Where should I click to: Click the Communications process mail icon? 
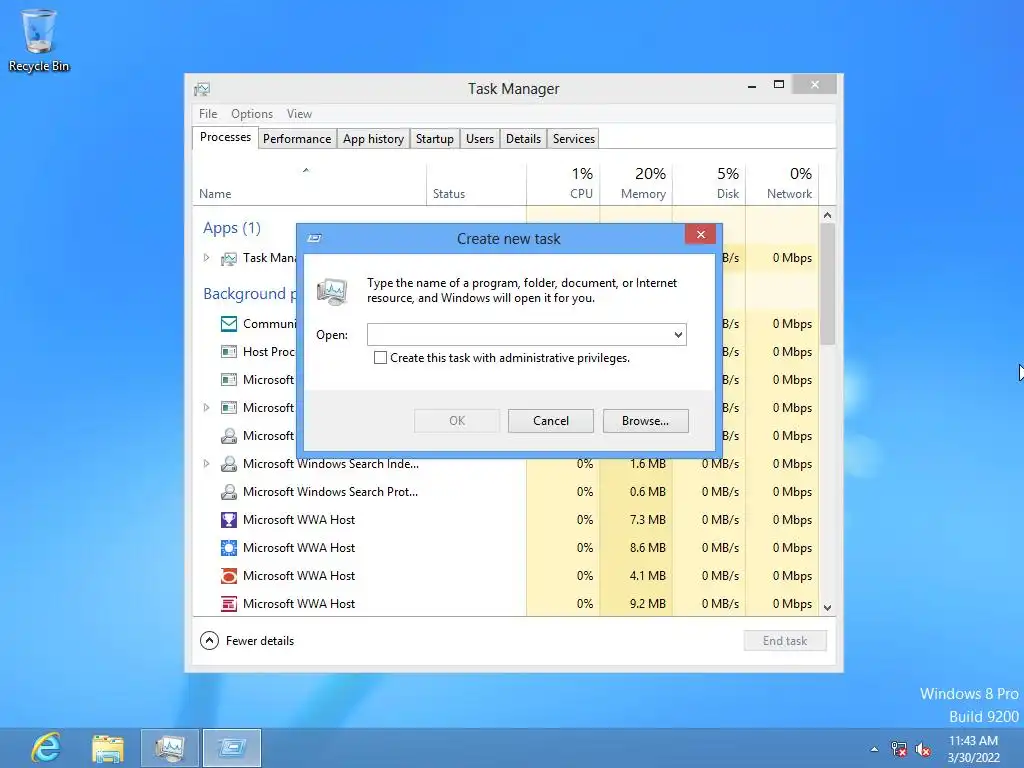[229, 324]
